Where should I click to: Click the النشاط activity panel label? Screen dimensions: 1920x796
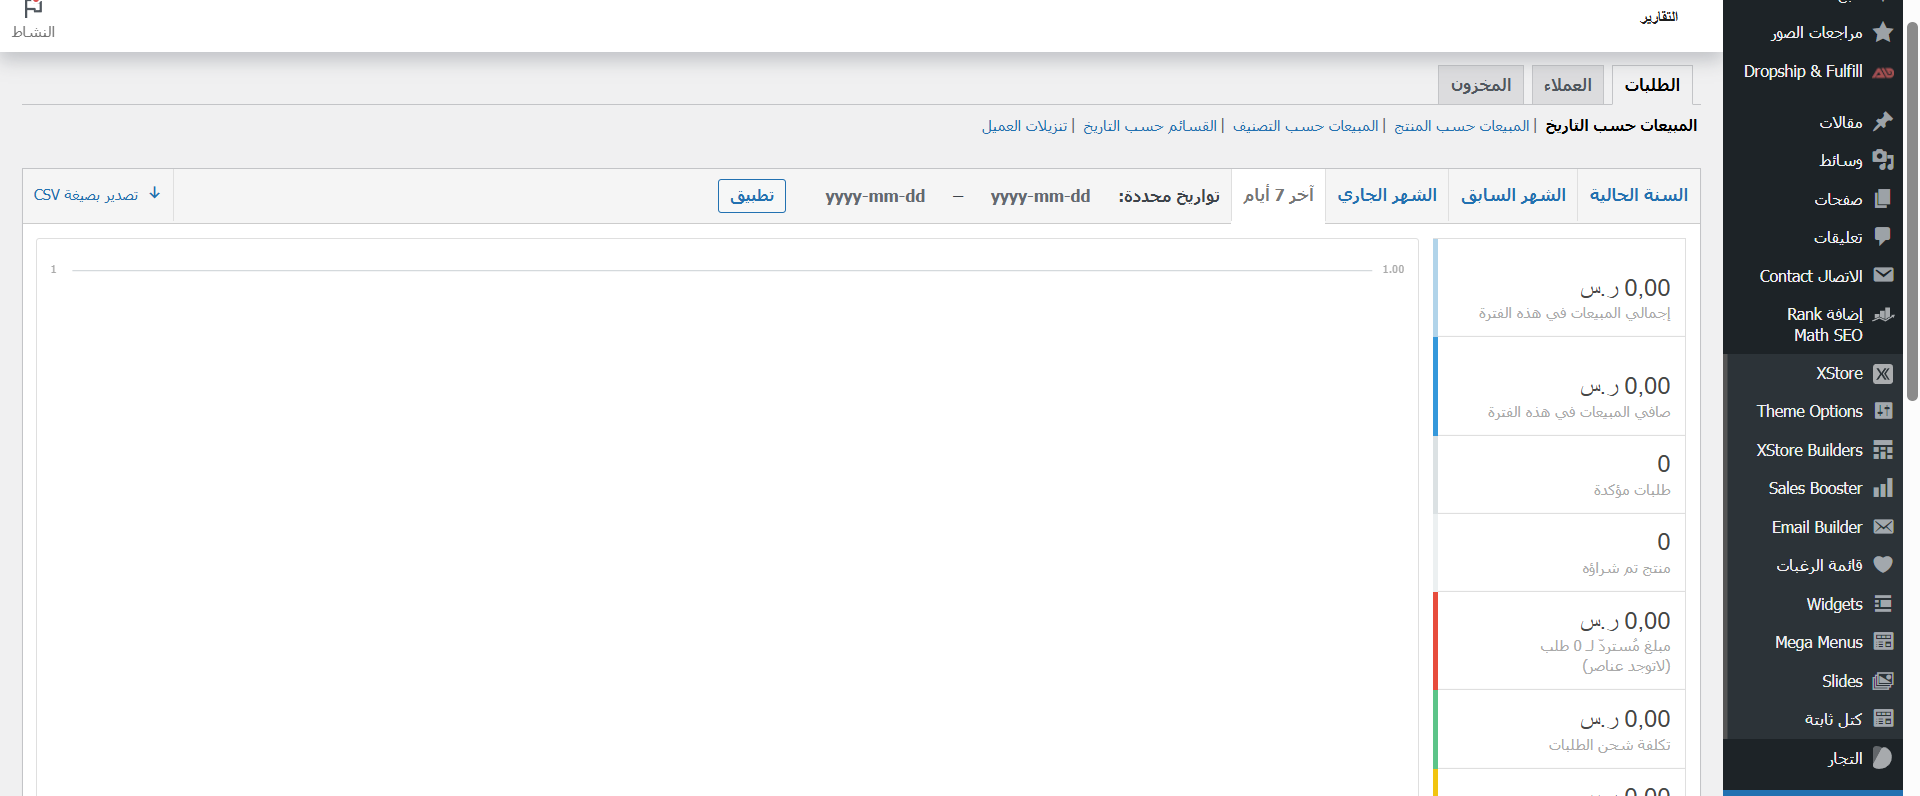pyautogui.click(x=33, y=32)
